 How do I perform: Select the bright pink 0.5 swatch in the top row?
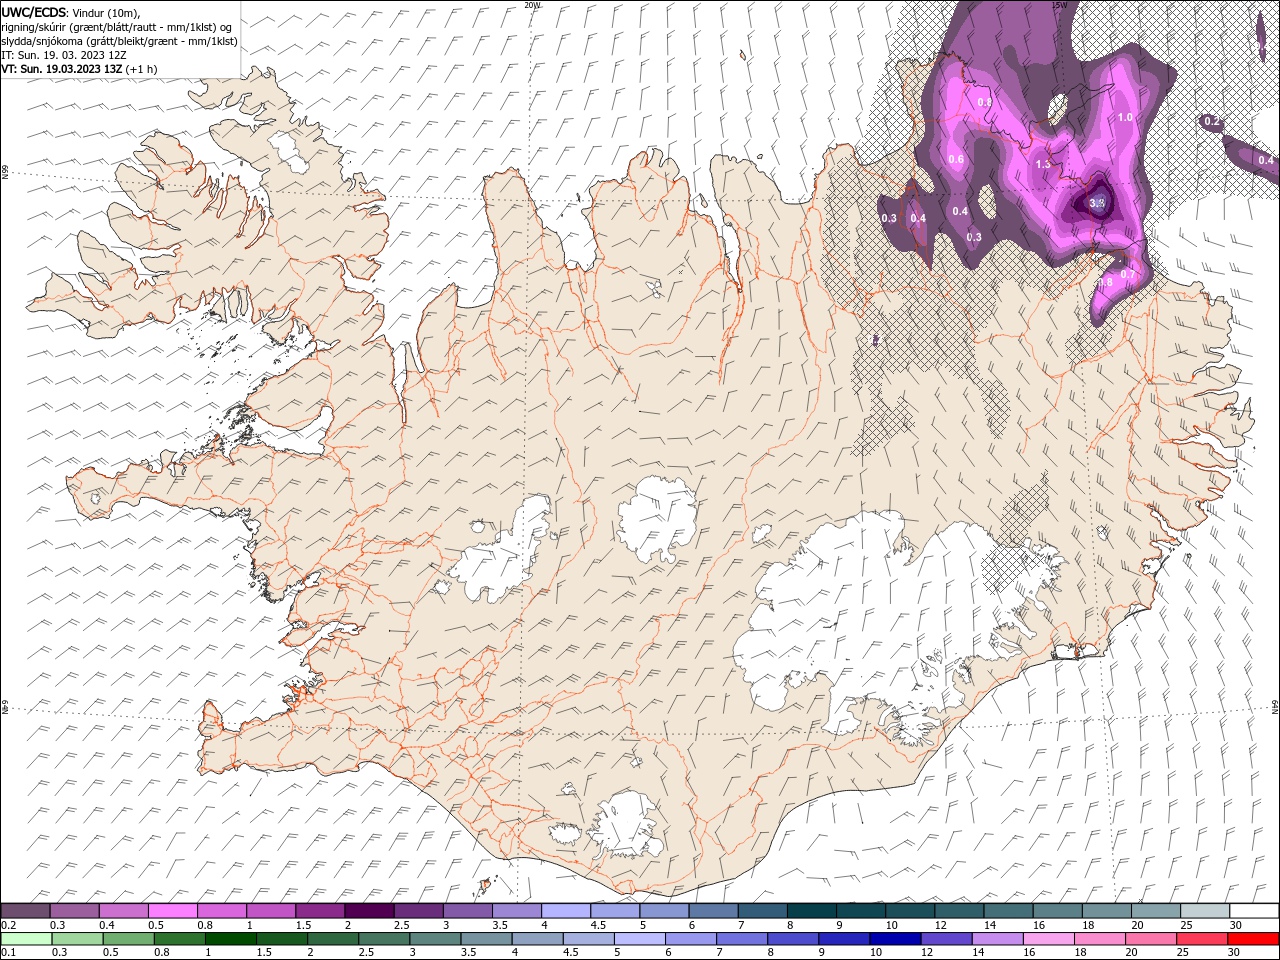pyautogui.click(x=172, y=910)
